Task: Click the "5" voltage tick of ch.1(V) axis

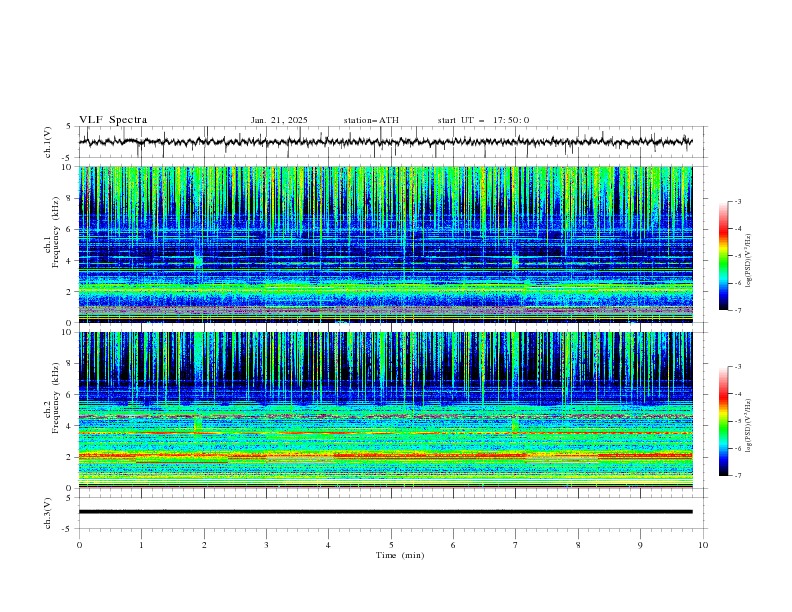Action: [x=69, y=127]
